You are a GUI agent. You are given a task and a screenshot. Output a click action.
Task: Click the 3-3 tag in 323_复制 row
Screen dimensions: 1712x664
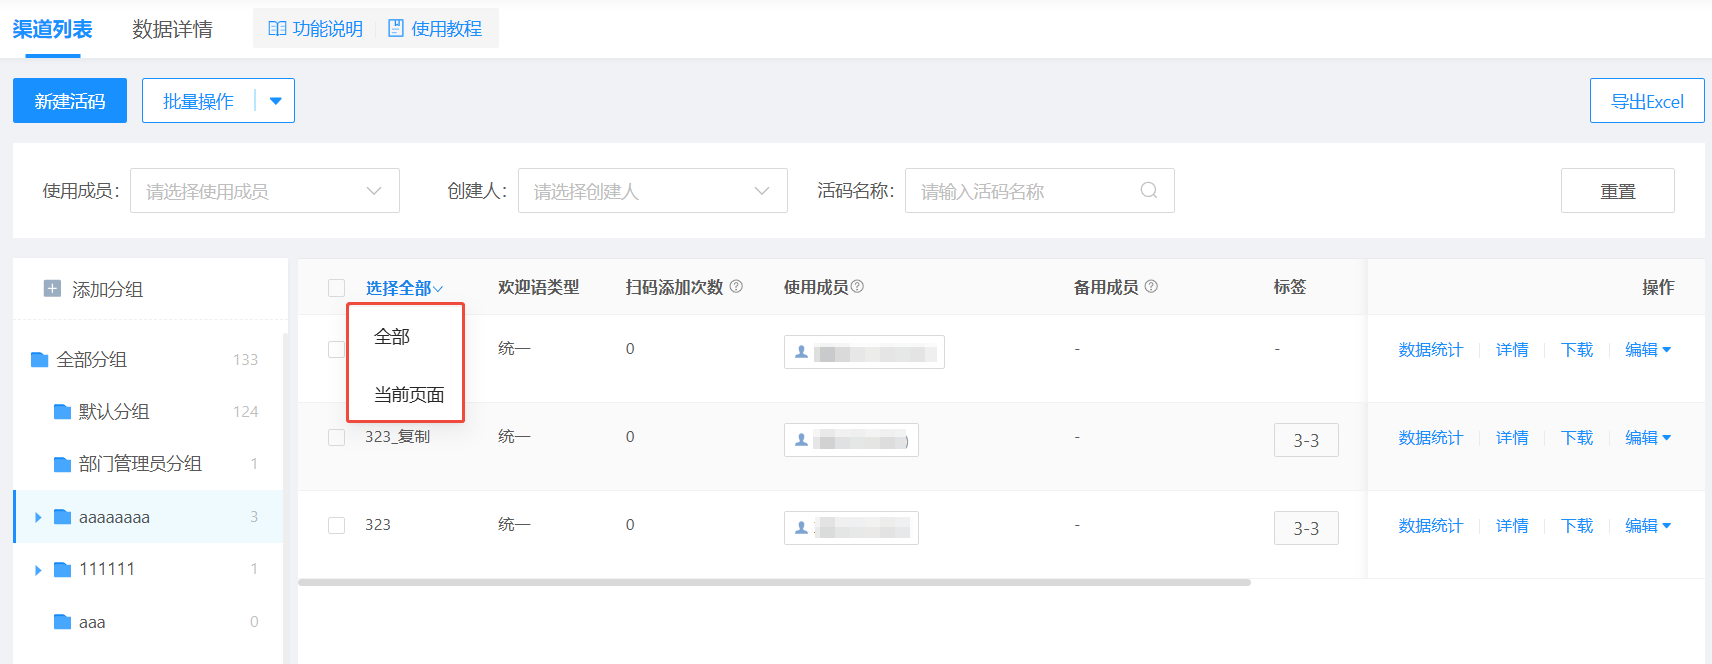(x=1306, y=440)
